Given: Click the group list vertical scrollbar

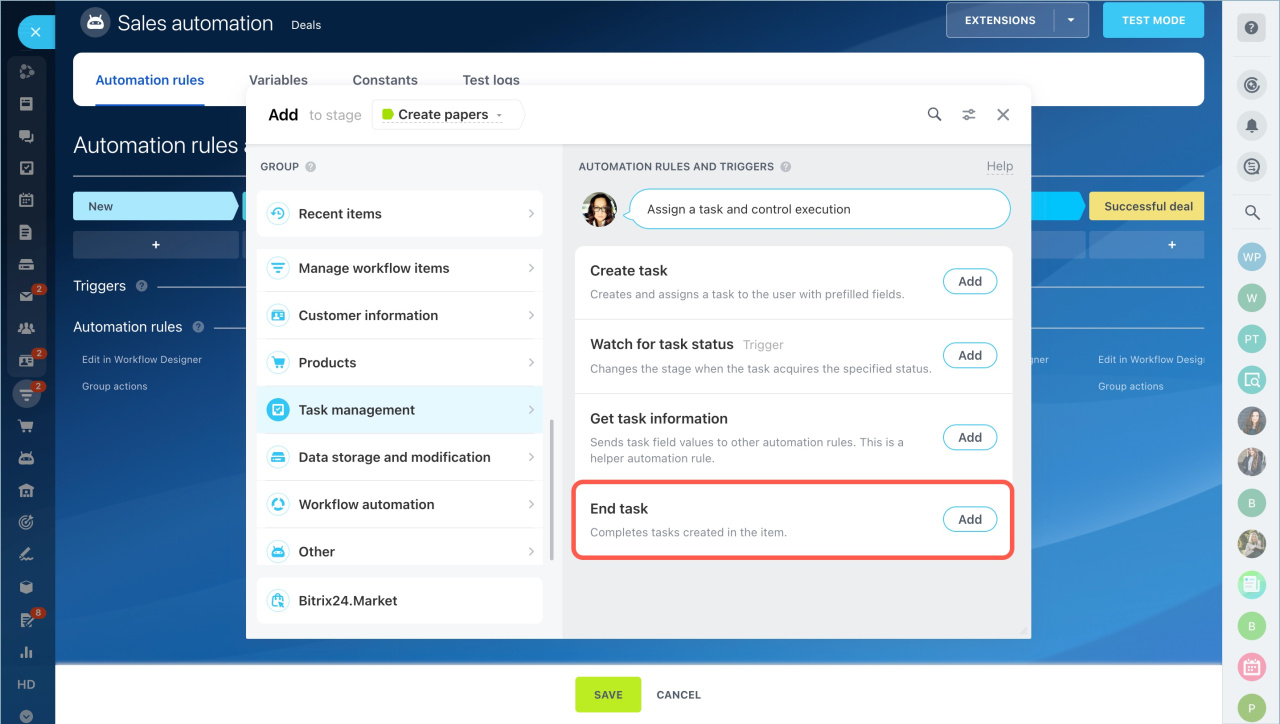Looking at the screenshot, I should click(x=551, y=490).
